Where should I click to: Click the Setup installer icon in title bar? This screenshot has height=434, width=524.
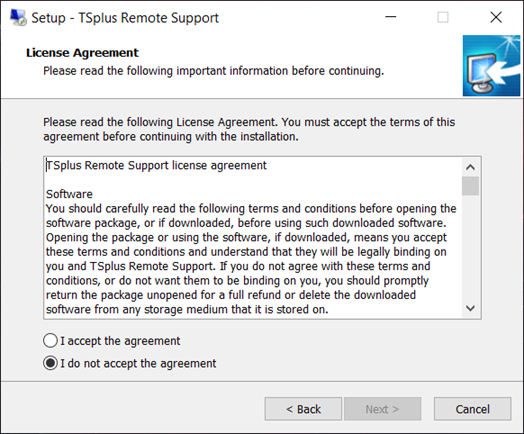pyautogui.click(x=18, y=17)
